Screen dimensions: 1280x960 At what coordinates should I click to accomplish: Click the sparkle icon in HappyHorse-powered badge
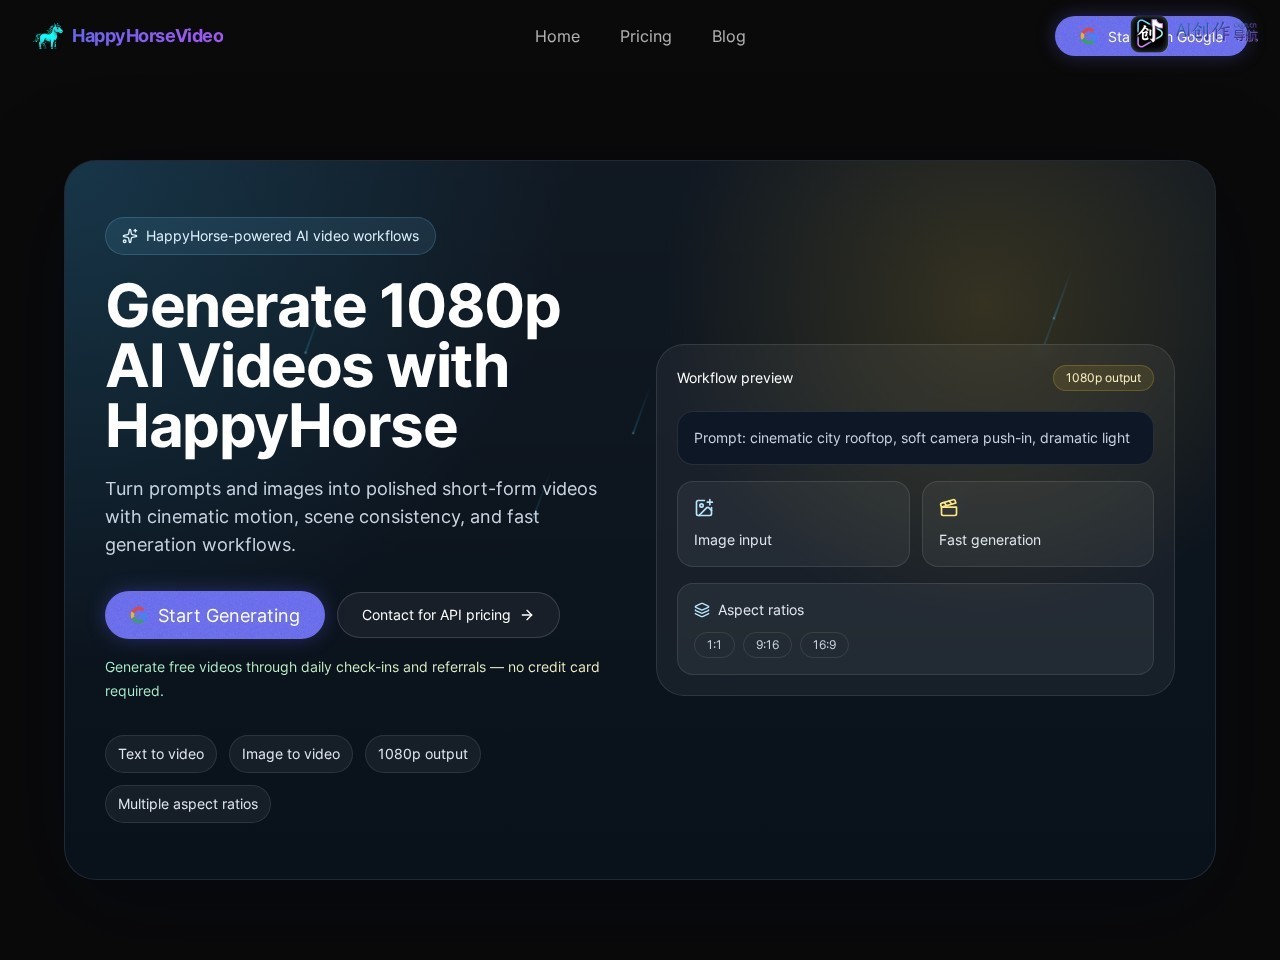(130, 236)
